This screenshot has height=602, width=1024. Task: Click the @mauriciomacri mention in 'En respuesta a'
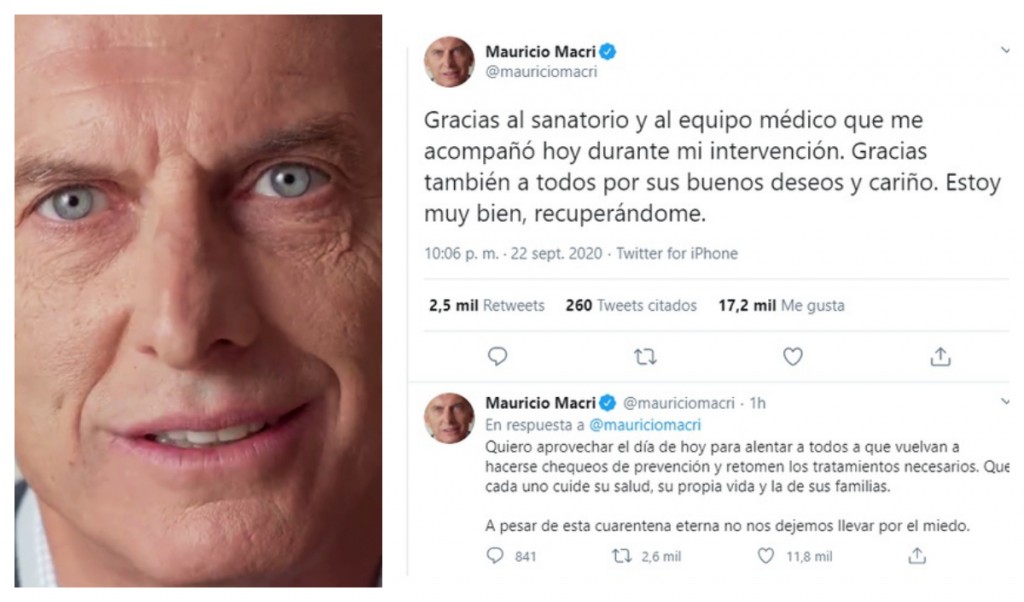[x=645, y=425]
